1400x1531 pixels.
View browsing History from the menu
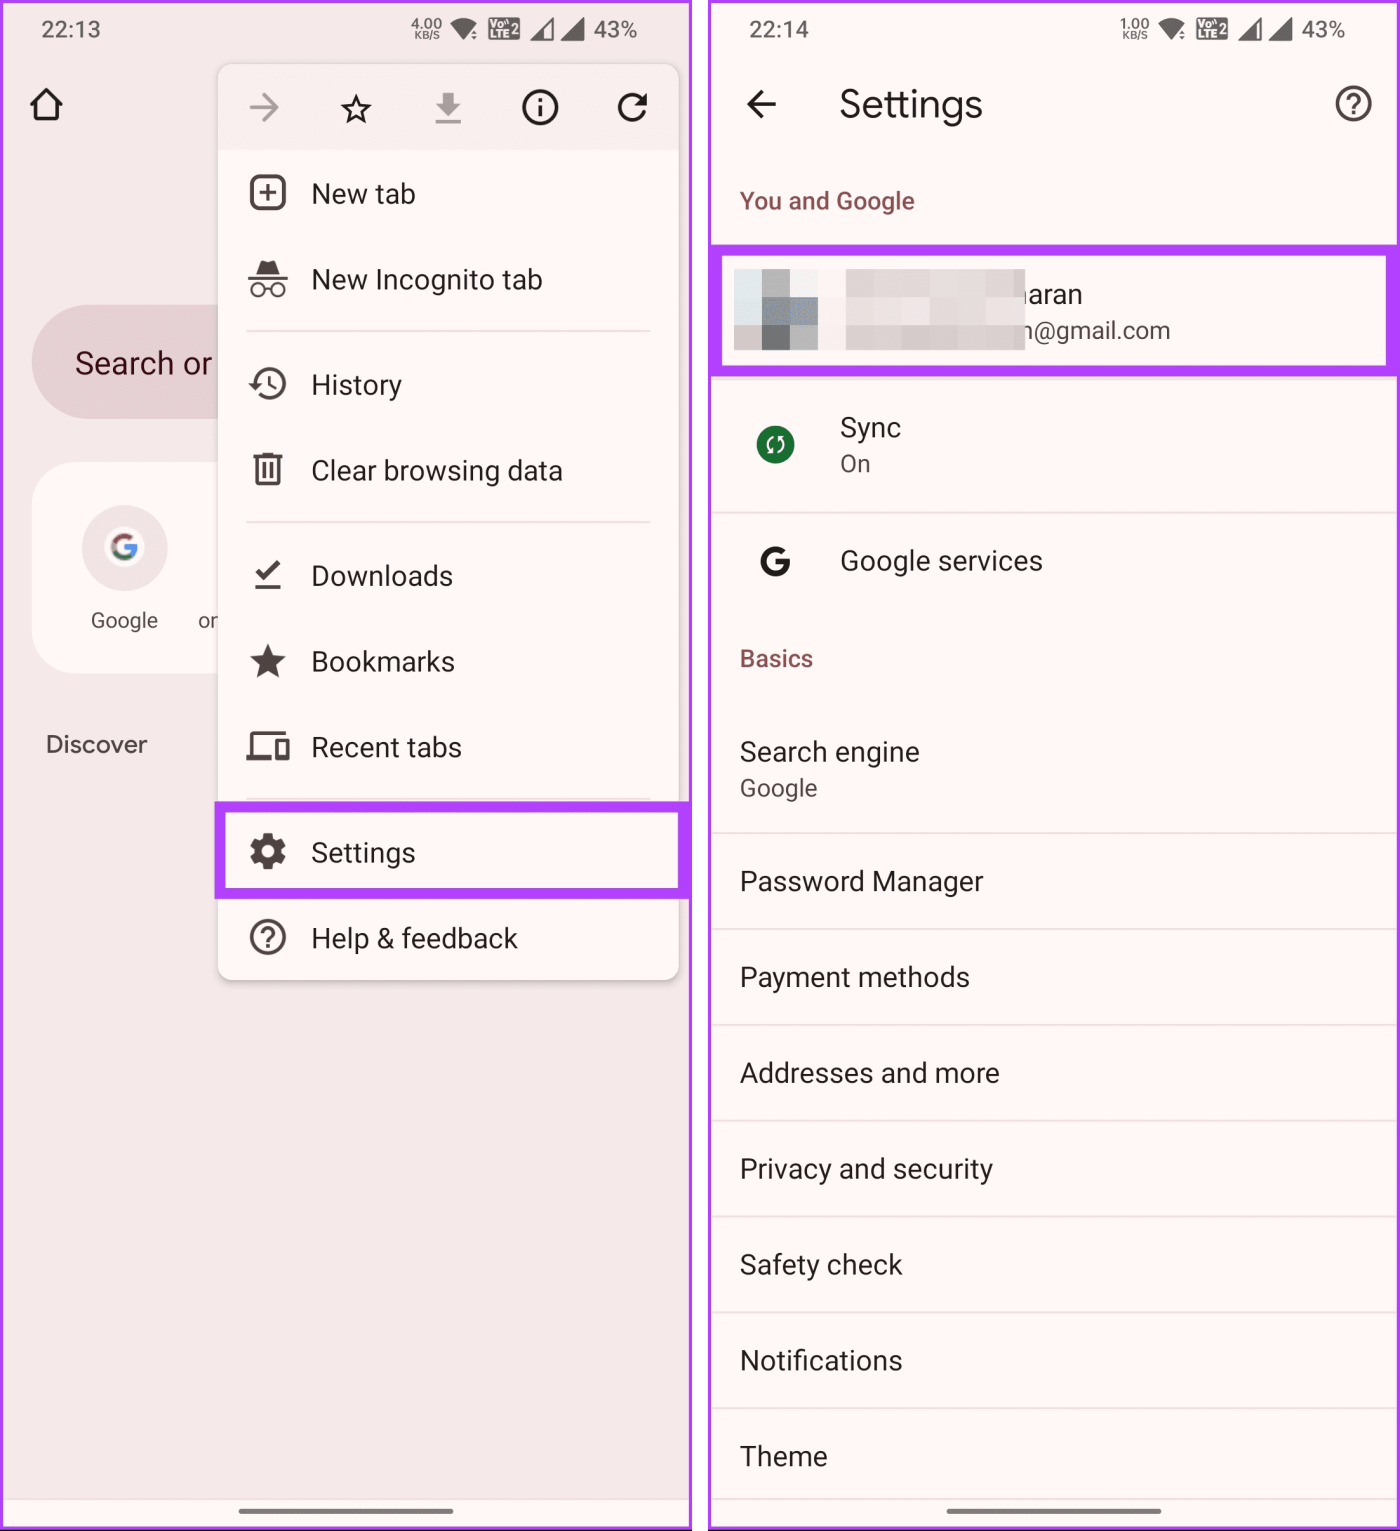point(356,384)
